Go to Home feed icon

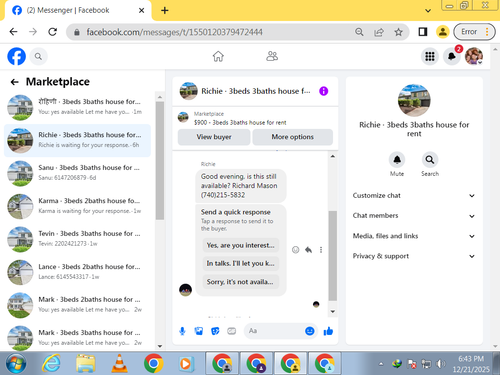pos(218,56)
